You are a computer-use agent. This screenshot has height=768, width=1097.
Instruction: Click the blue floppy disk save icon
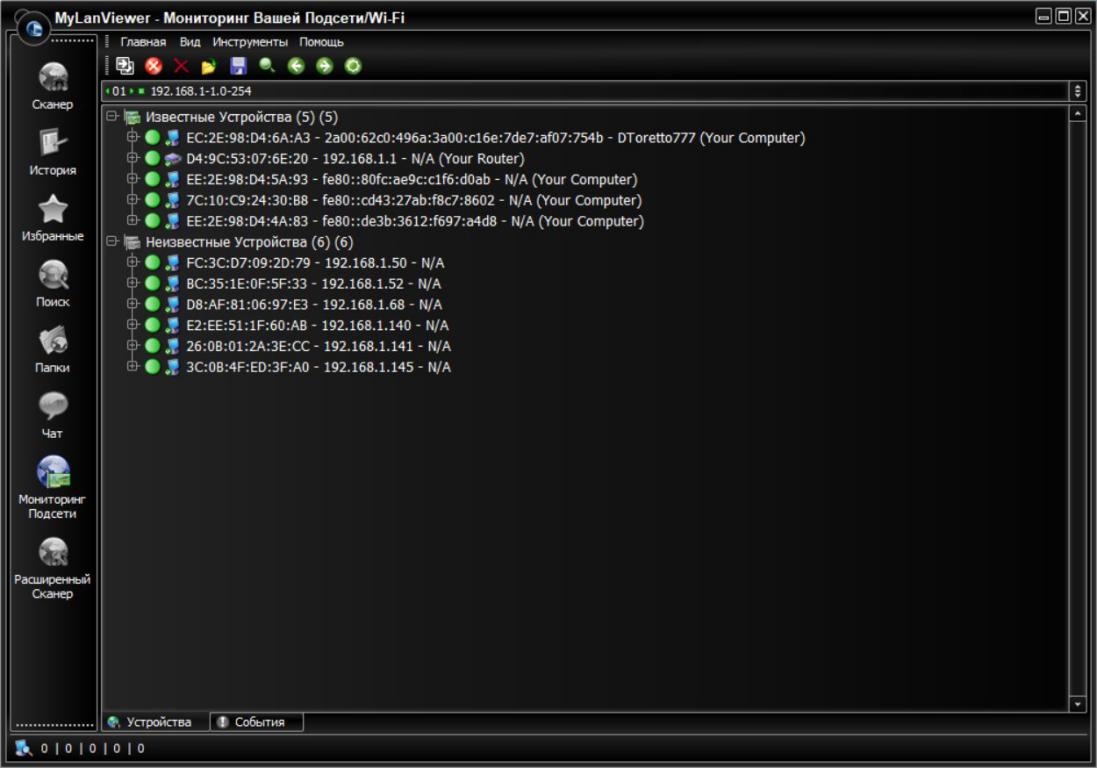[x=238, y=66]
